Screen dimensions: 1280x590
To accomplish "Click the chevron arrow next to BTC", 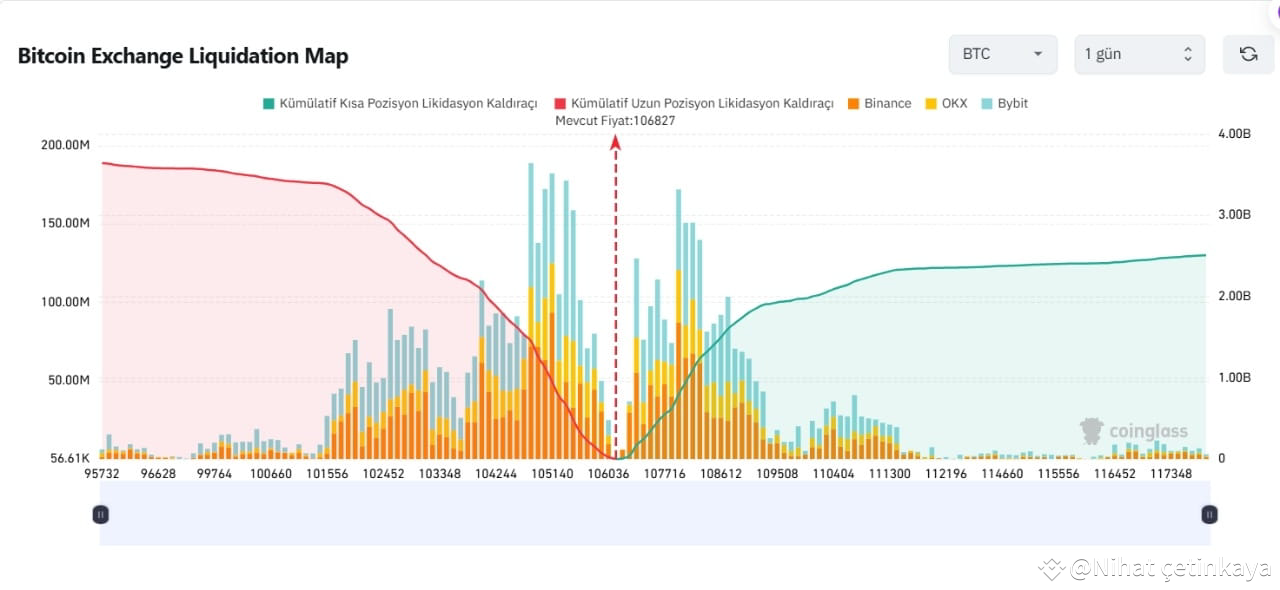I will click(1038, 55).
